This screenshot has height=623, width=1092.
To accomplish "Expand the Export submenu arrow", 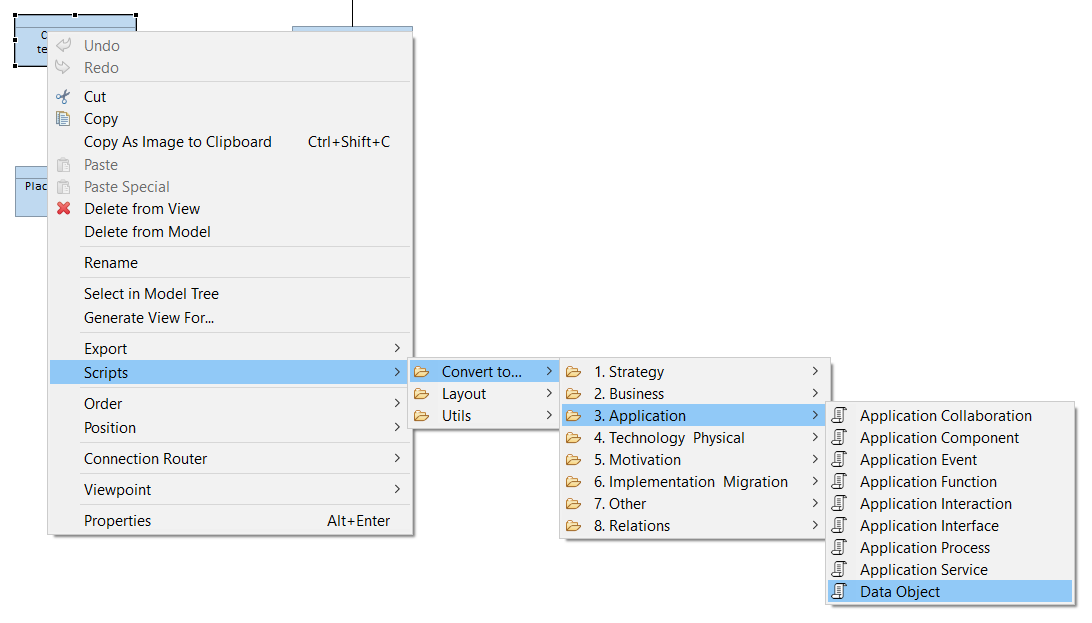I will click(397, 348).
